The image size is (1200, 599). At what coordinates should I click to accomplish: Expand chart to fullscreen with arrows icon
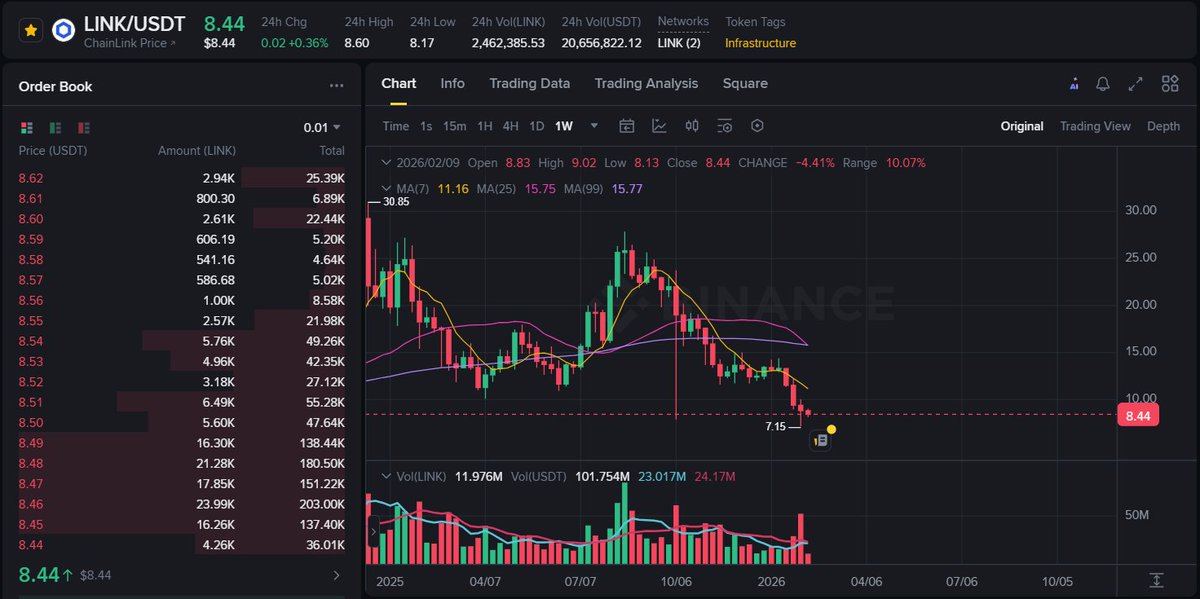[1136, 85]
